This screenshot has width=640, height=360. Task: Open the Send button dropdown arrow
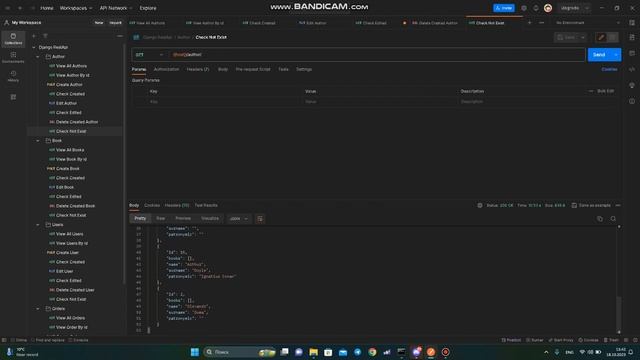(x=616, y=55)
